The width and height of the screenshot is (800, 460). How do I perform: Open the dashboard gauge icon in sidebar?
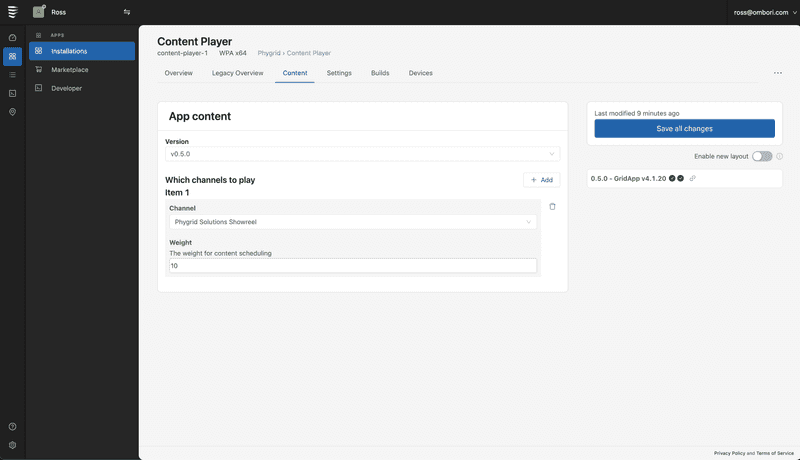(x=12, y=37)
